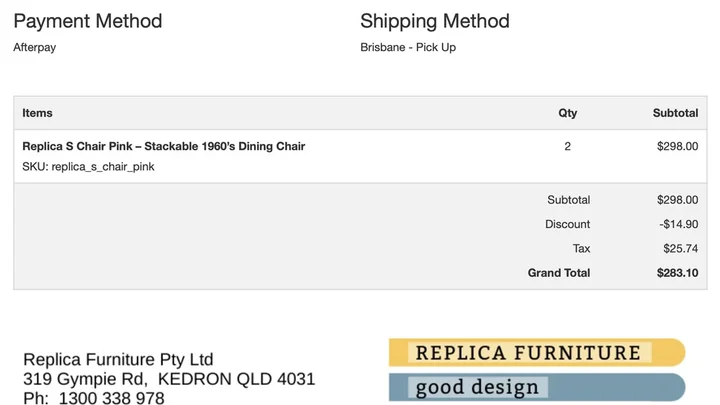Click the Payment Method heading

point(88,21)
